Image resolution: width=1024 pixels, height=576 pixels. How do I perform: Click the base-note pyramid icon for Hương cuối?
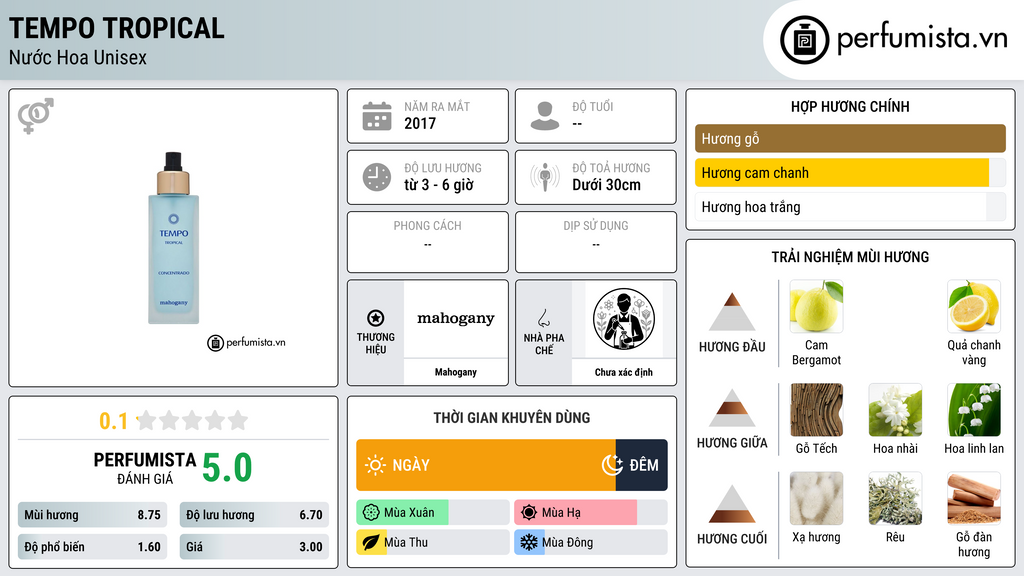[732, 504]
